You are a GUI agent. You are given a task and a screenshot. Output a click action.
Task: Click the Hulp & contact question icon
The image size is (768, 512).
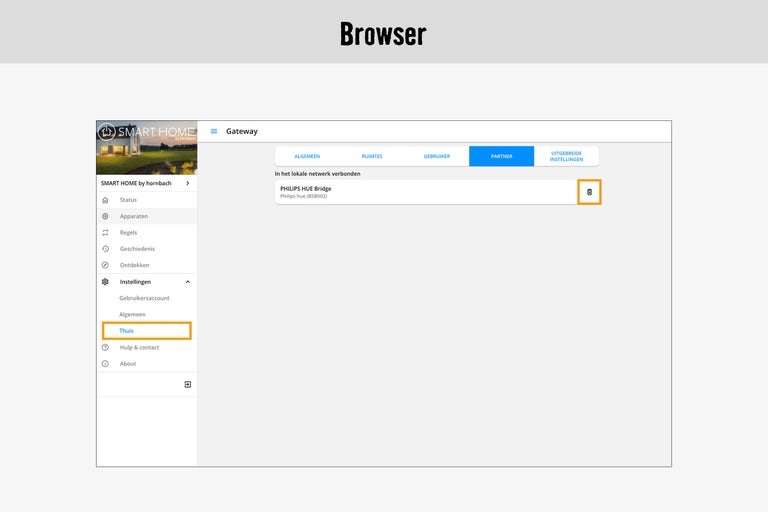click(105, 347)
